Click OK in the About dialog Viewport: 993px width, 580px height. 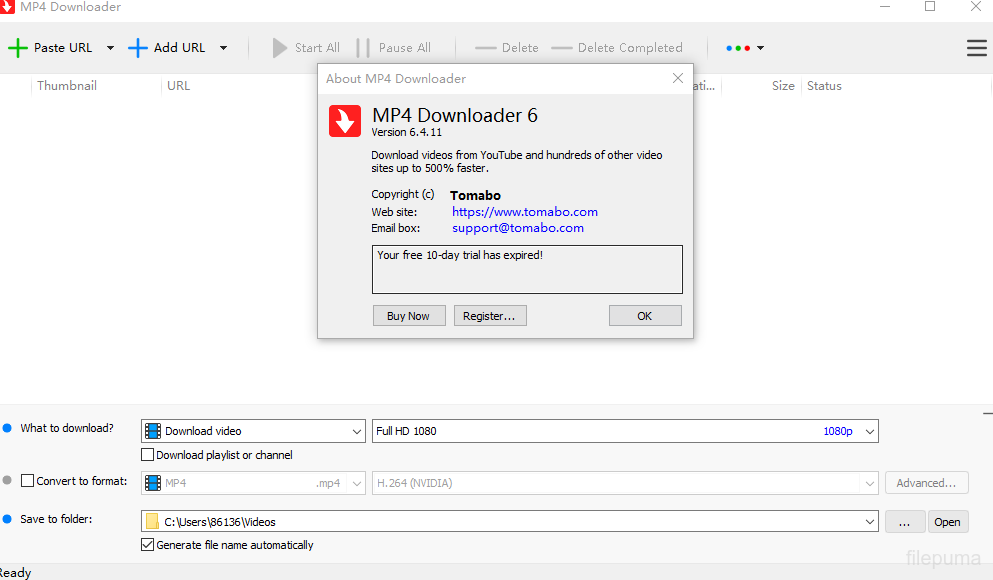click(645, 316)
